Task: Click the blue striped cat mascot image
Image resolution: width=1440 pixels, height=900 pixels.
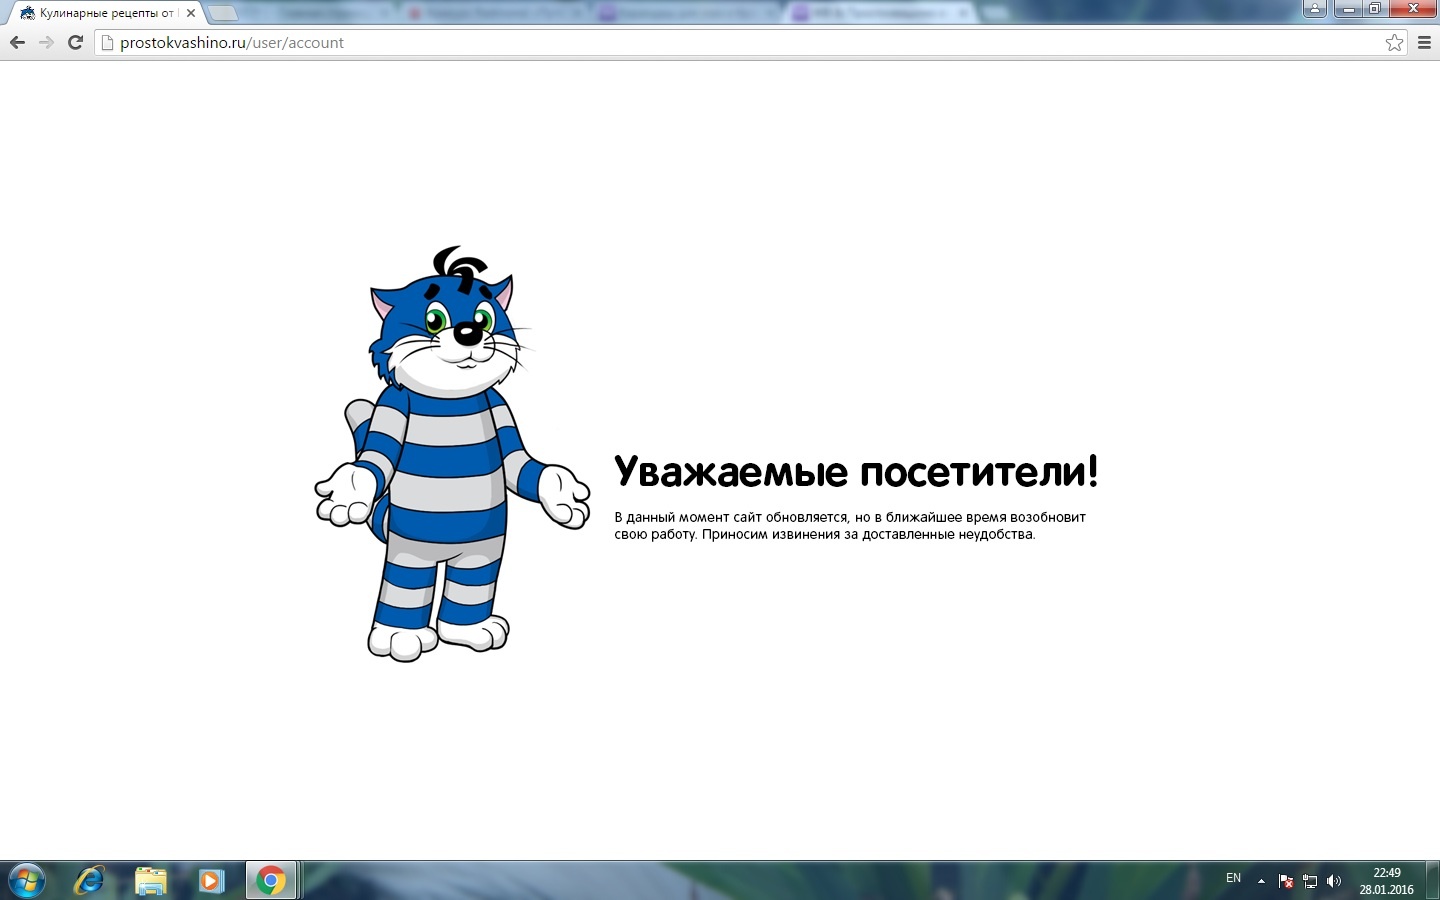Action: (x=450, y=455)
